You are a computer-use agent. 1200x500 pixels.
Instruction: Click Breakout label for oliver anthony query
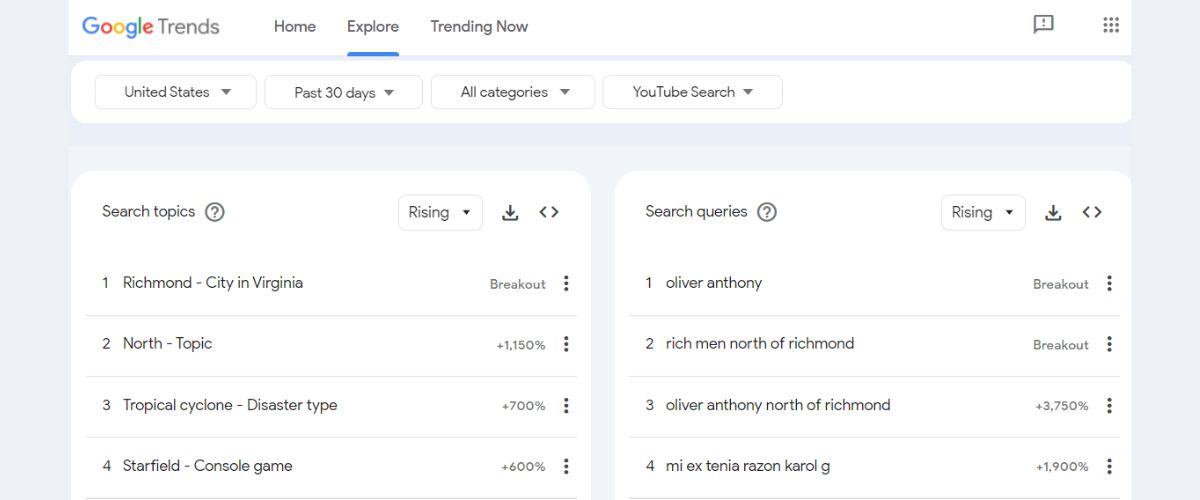click(1061, 284)
